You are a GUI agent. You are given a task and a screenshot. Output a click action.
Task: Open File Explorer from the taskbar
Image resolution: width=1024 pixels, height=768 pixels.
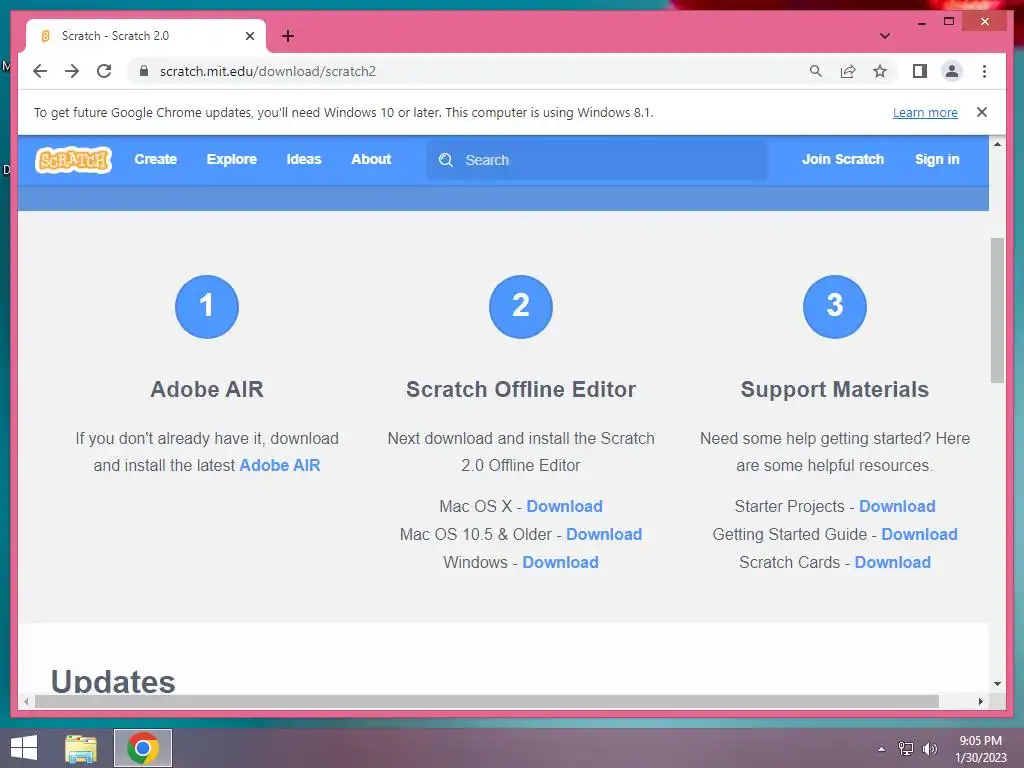[x=81, y=748]
